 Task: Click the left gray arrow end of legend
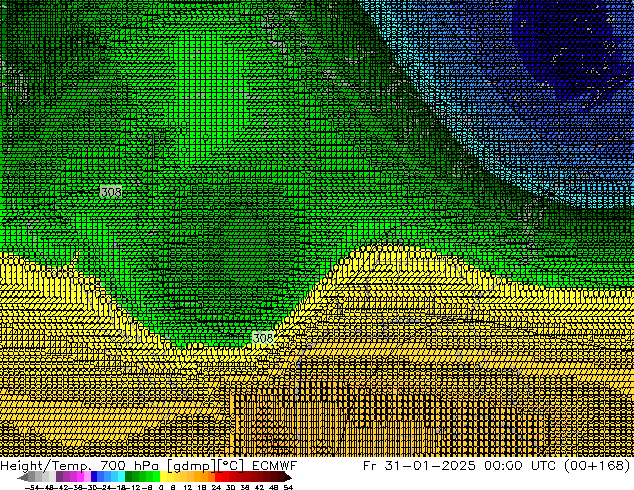[23, 477]
